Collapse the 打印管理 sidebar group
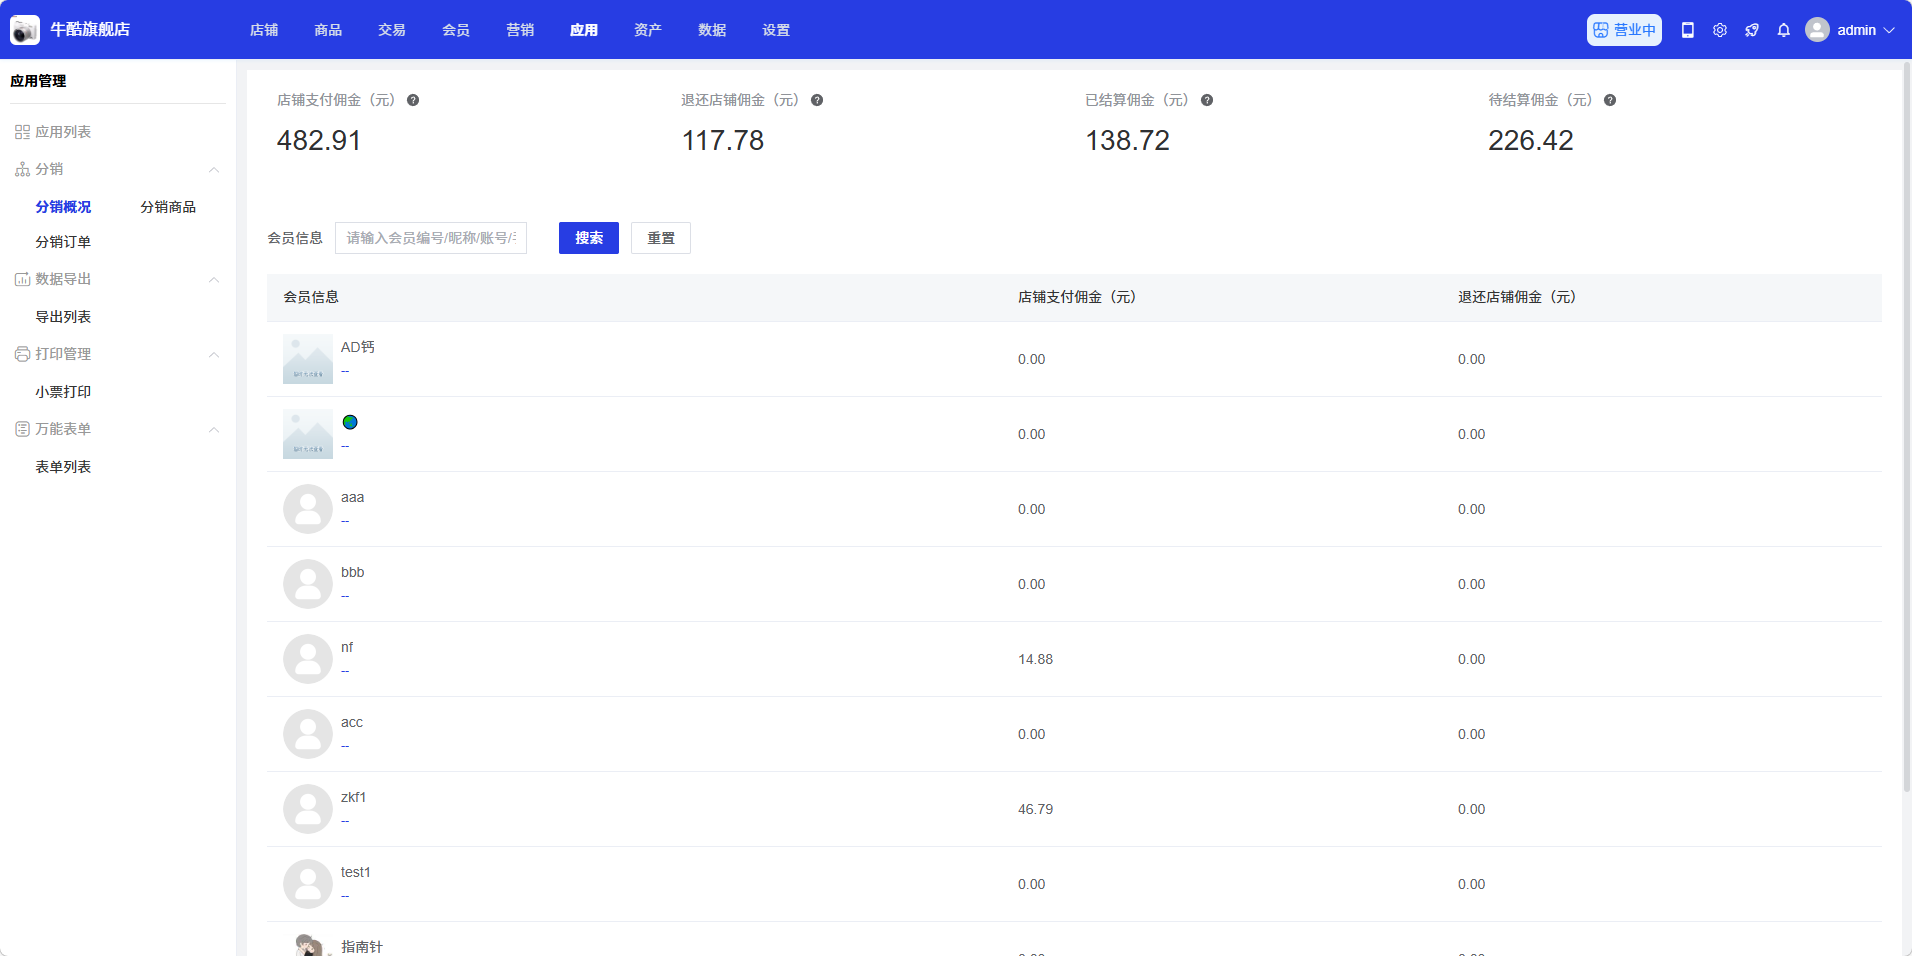 [214, 355]
